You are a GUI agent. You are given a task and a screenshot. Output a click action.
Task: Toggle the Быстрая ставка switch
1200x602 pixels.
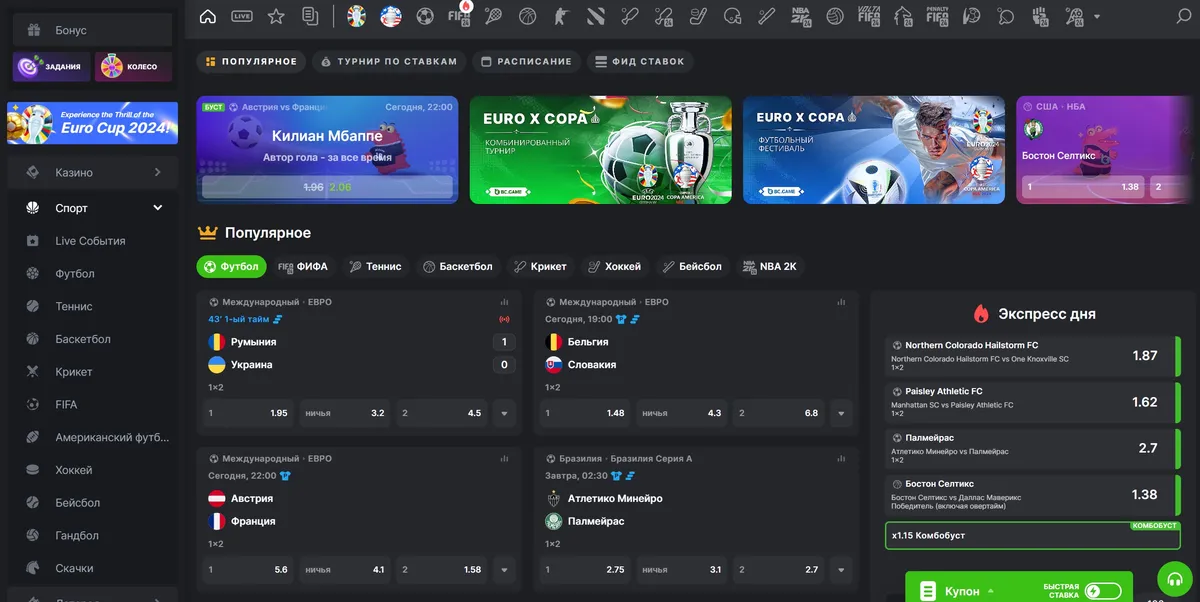[x=1102, y=592]
